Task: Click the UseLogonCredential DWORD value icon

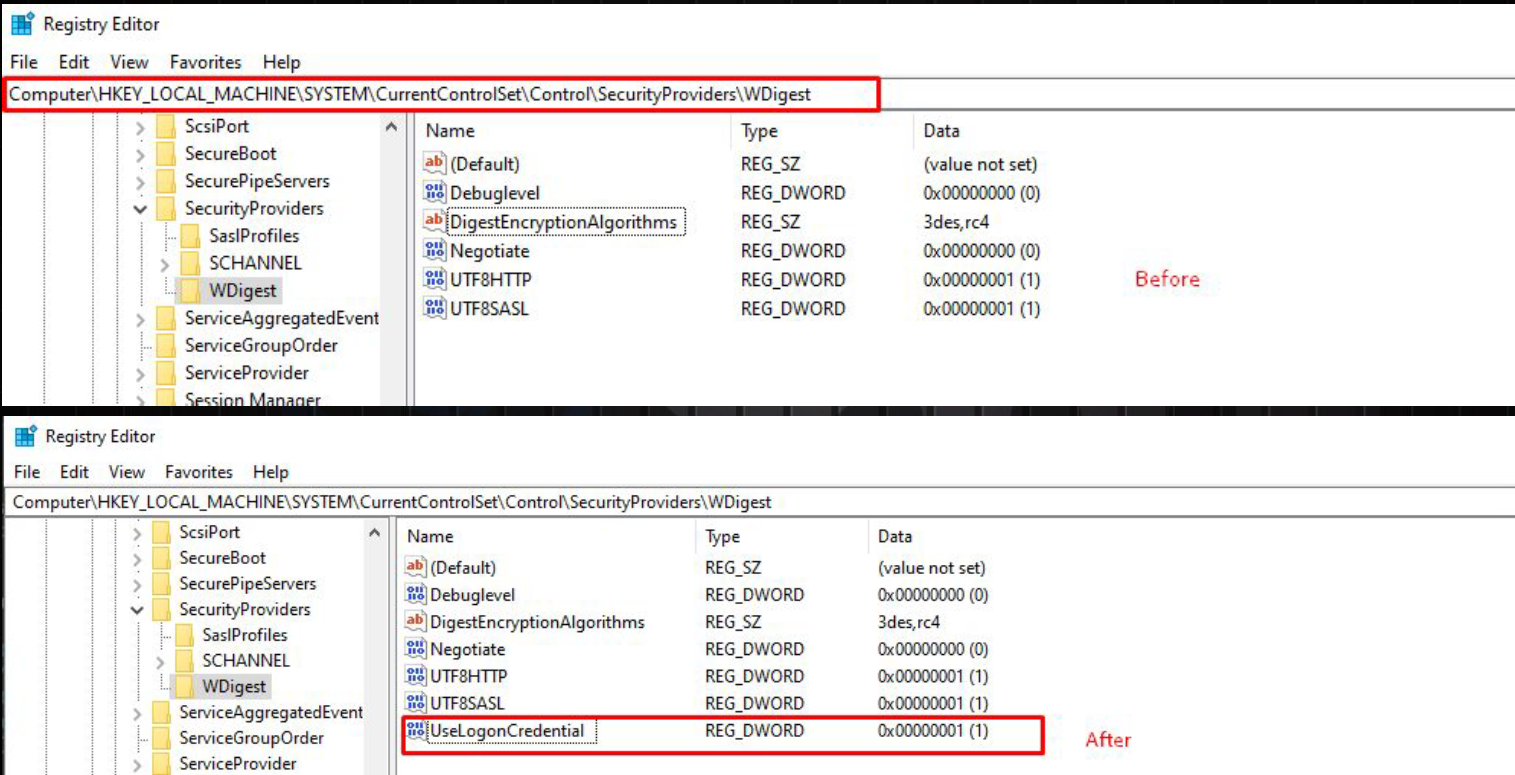Action: tap(416, 731)
